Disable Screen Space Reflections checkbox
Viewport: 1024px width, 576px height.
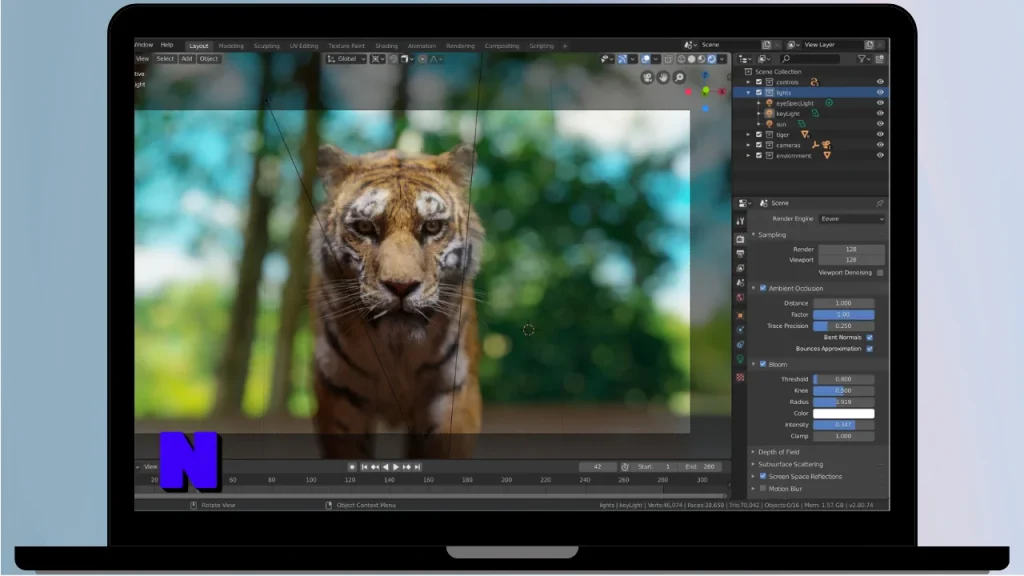[x=763, y=476]
